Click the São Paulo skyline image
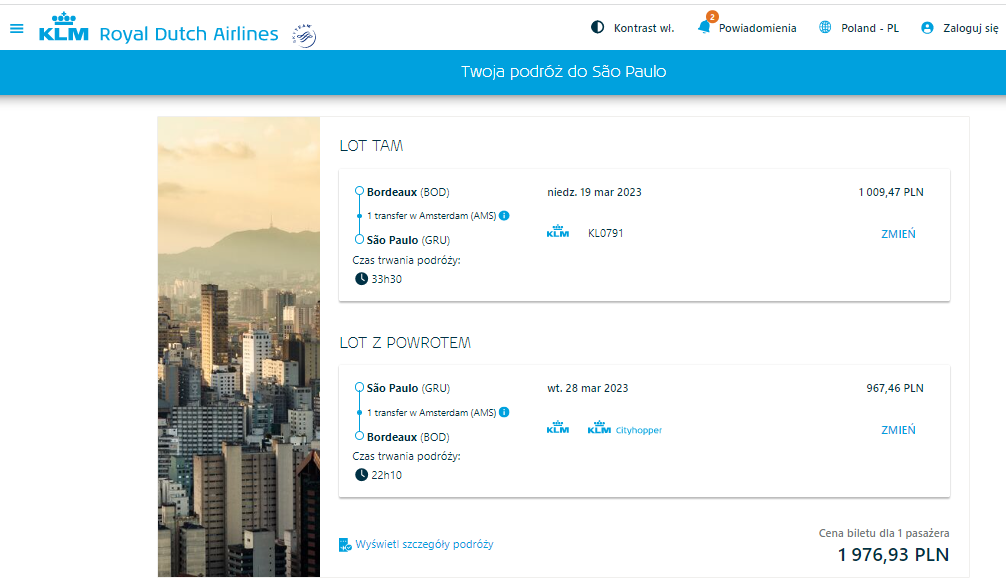 [x=239, y=346]
